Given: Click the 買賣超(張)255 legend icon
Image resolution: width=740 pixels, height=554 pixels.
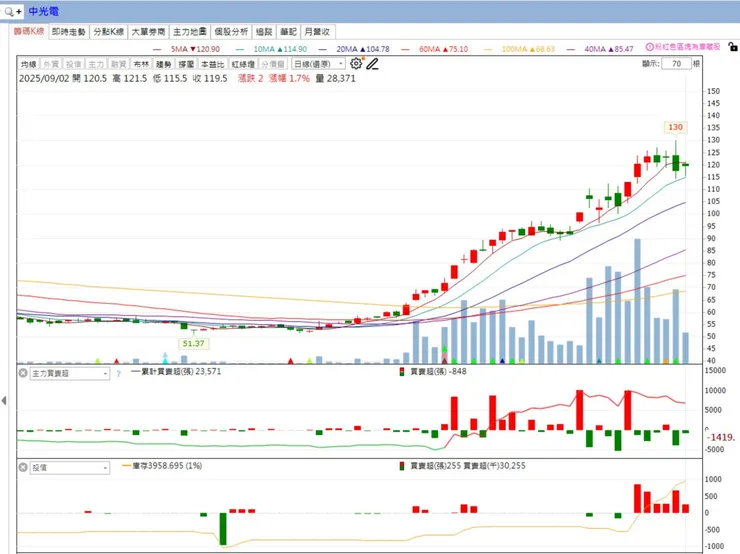Looking at the screenshot, I should 402,466.
